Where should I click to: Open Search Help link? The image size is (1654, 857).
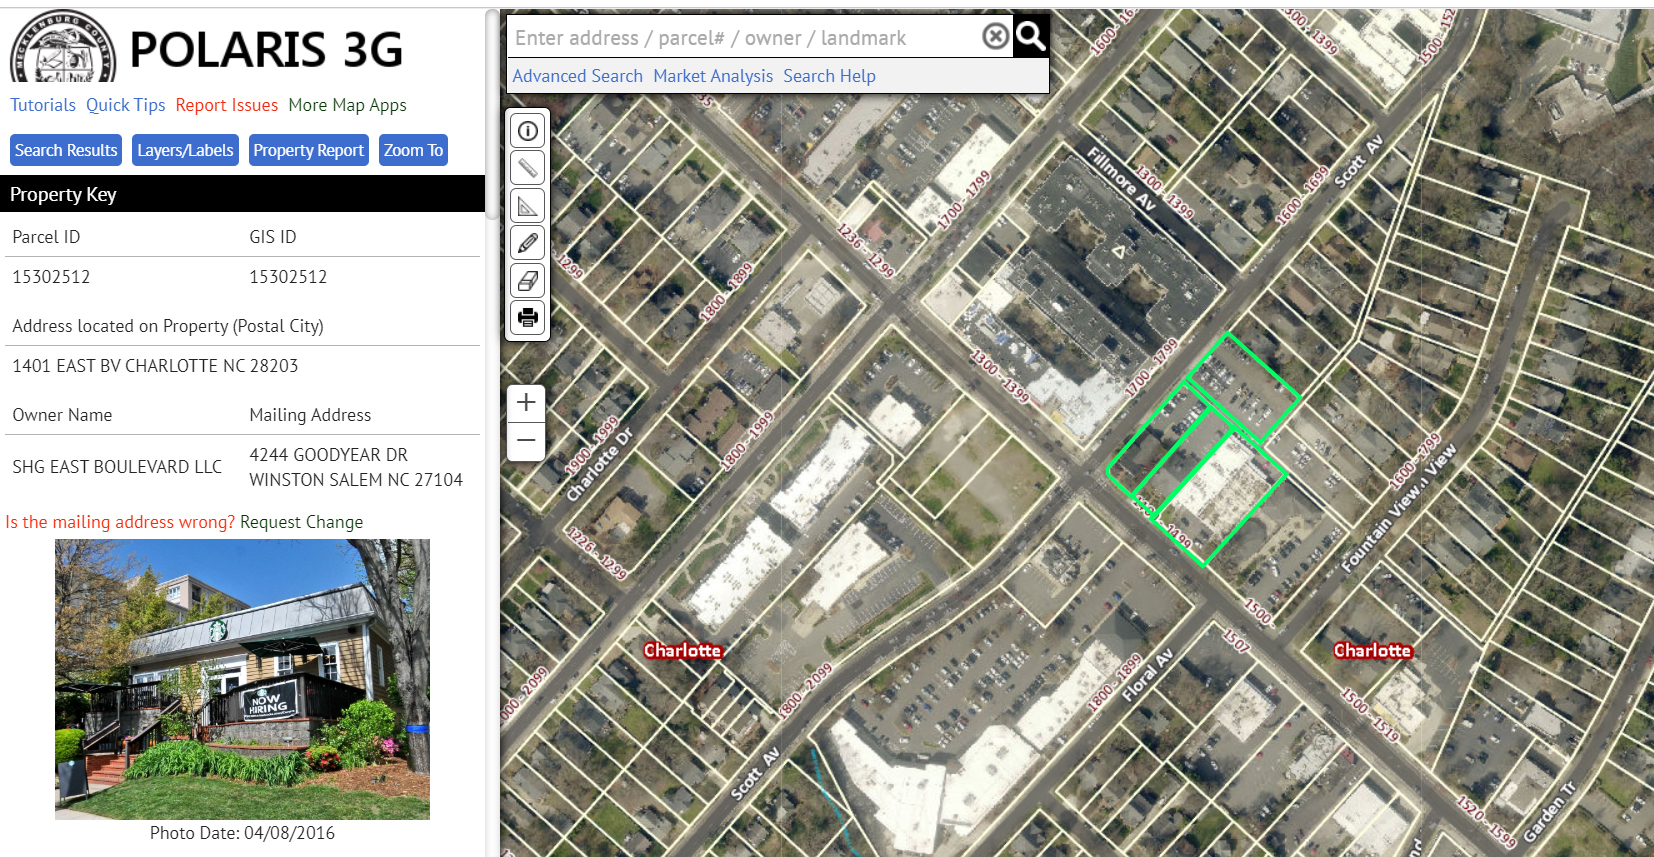[x=829, y=76]
